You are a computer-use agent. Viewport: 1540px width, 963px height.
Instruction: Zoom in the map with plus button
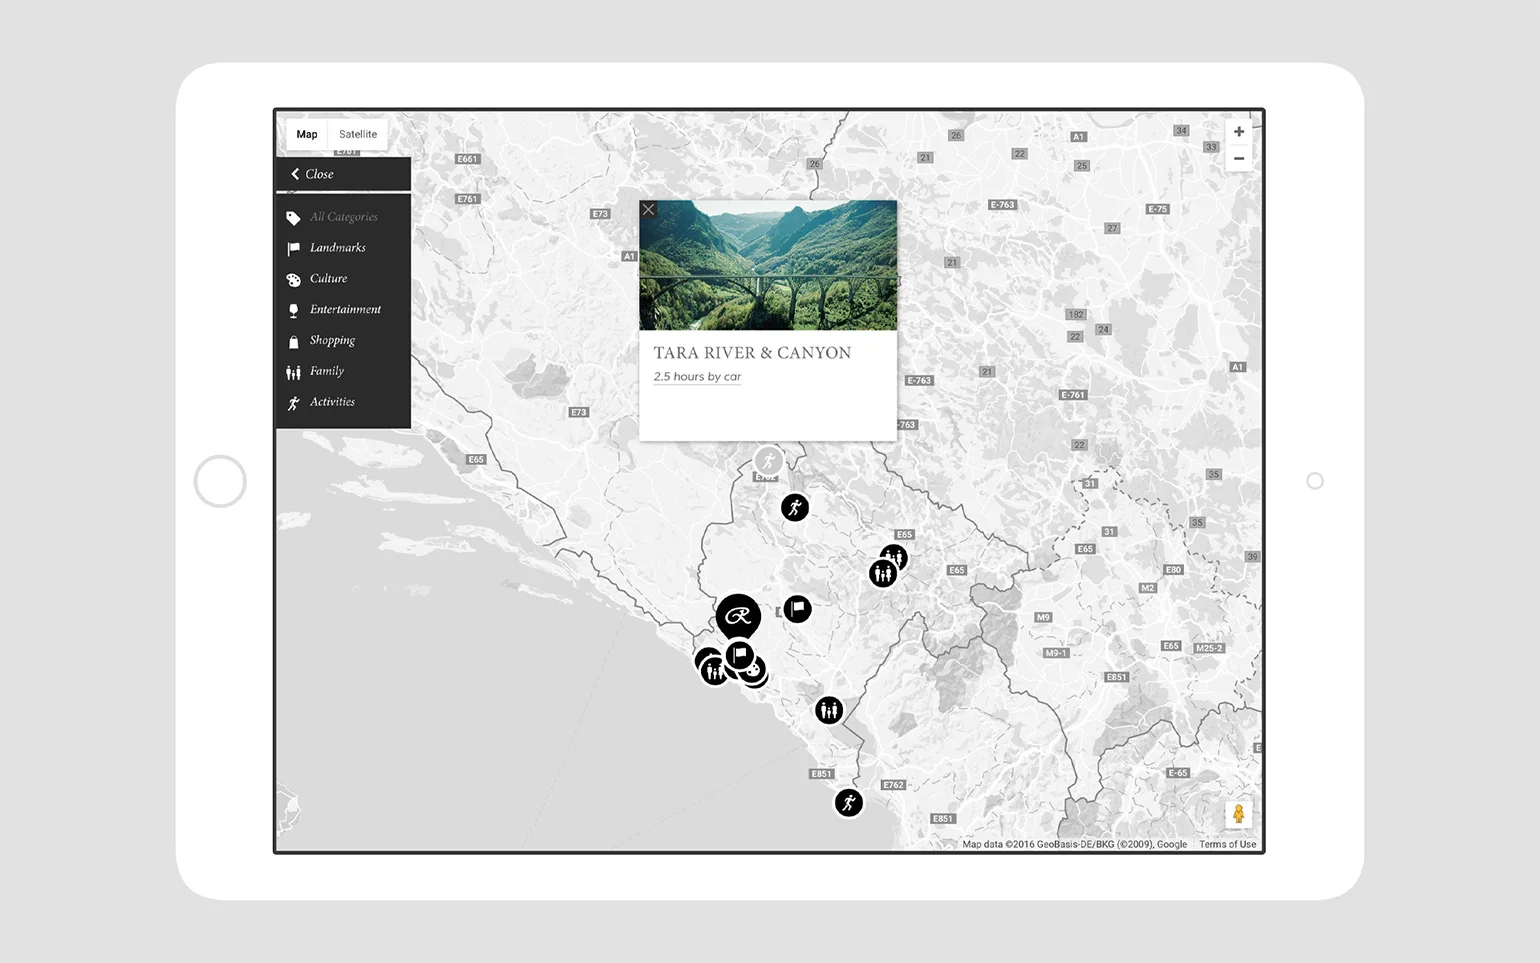tap(1239, 132)
